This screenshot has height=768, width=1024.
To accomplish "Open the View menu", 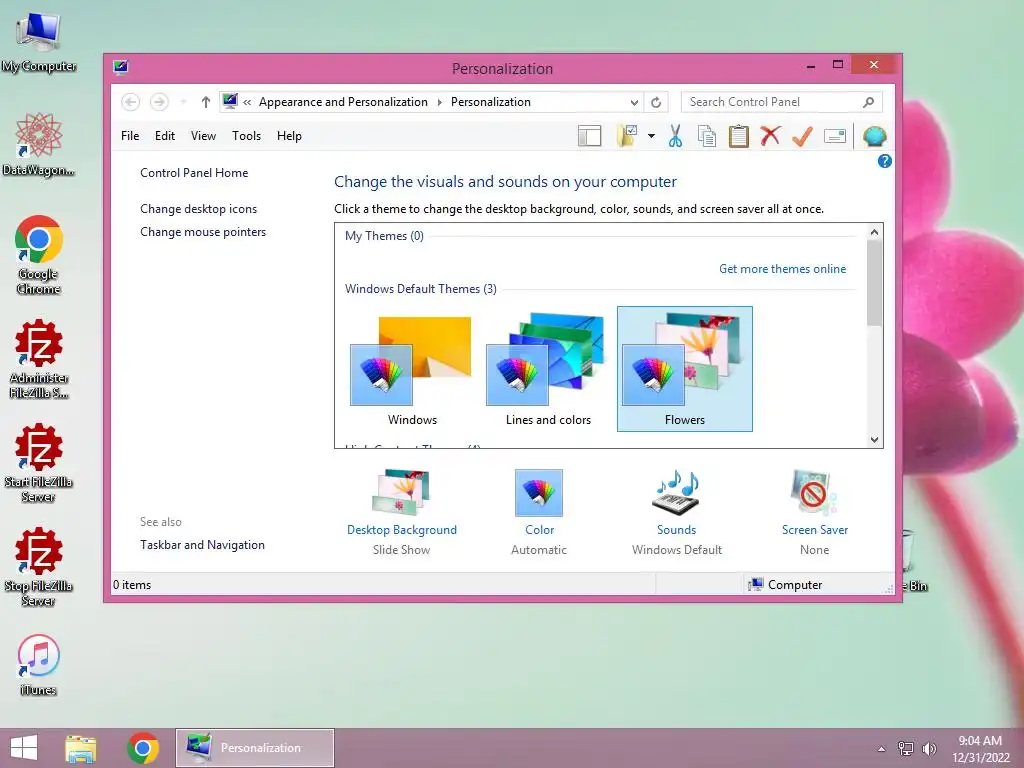I will point(203,136).
